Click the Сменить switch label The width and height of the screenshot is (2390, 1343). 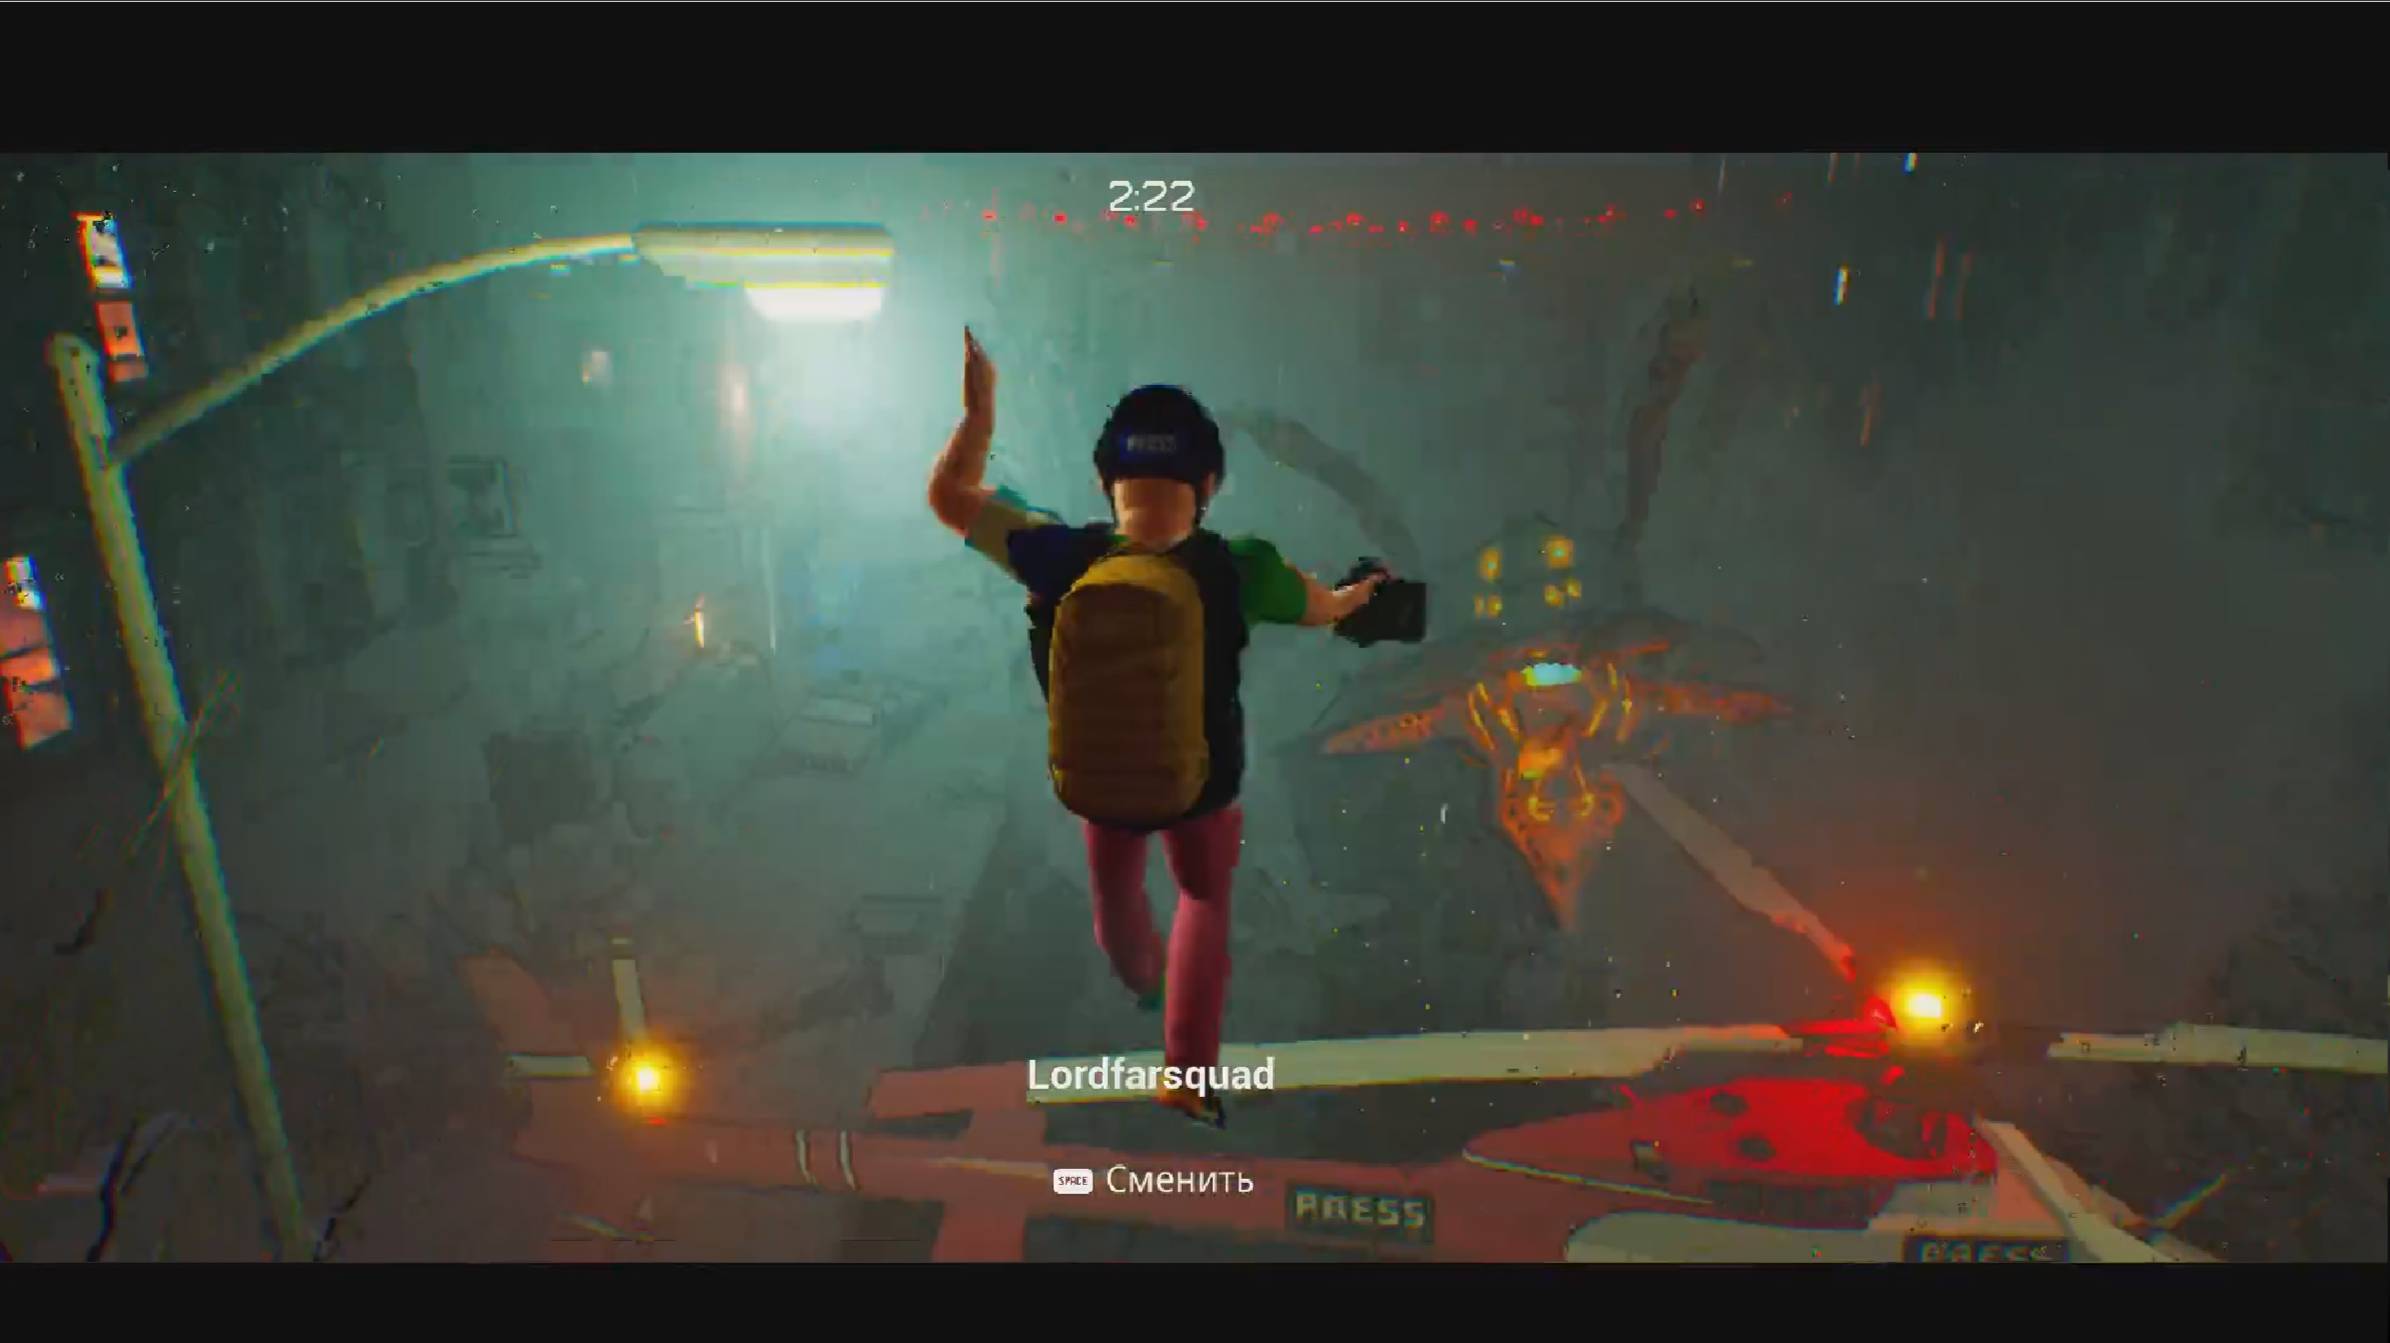tap(1179, 1181)
